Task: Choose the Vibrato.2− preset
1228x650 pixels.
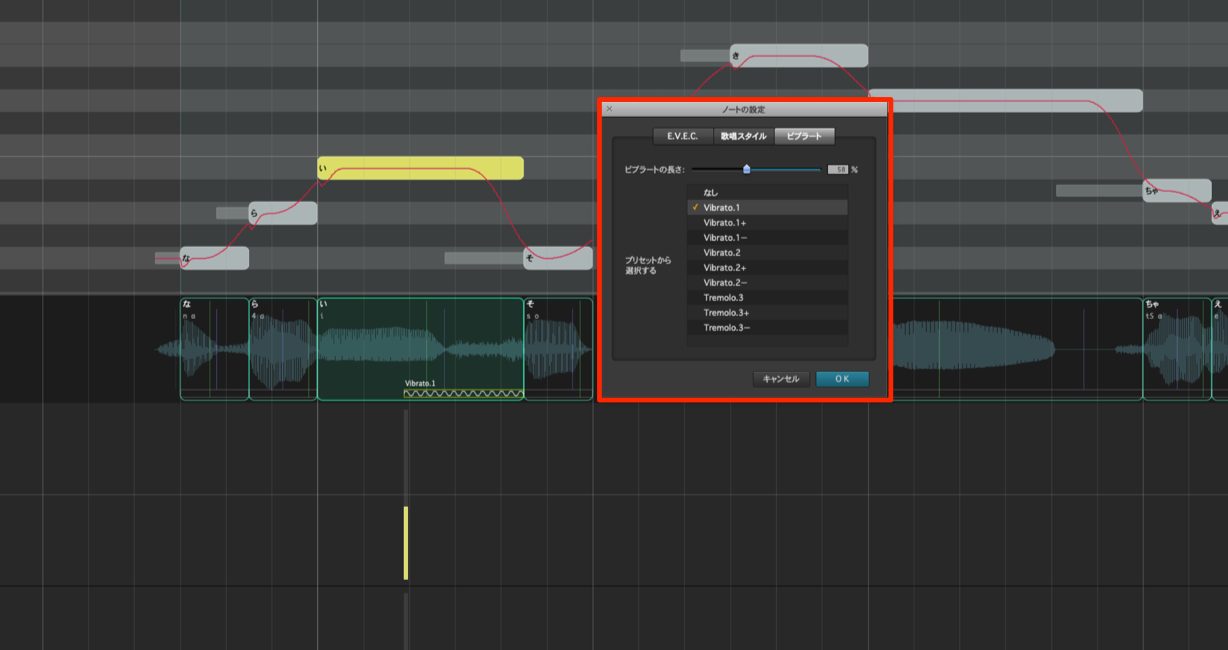Action: 768,282
